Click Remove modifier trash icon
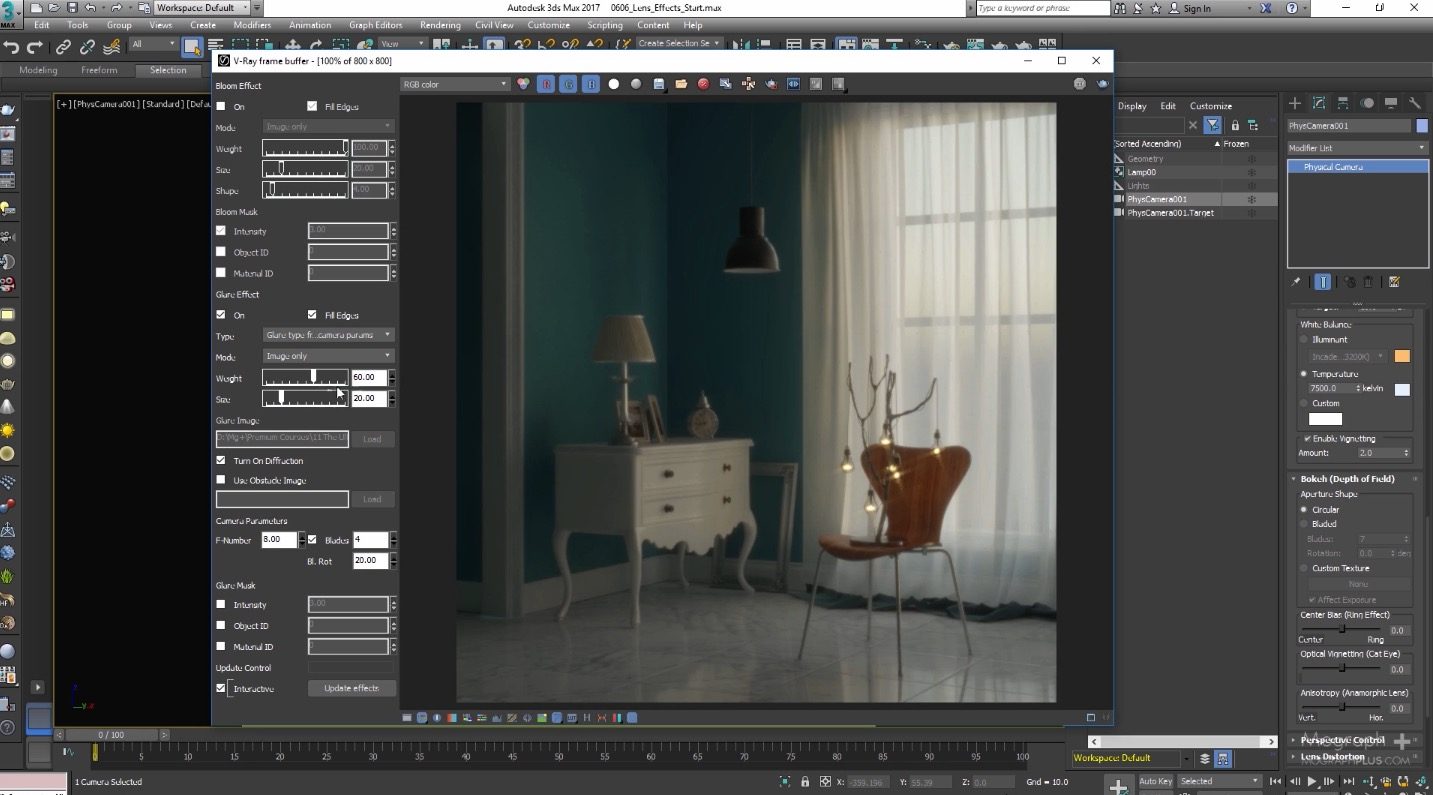The image size is (1433, 795). point(1369,282)
